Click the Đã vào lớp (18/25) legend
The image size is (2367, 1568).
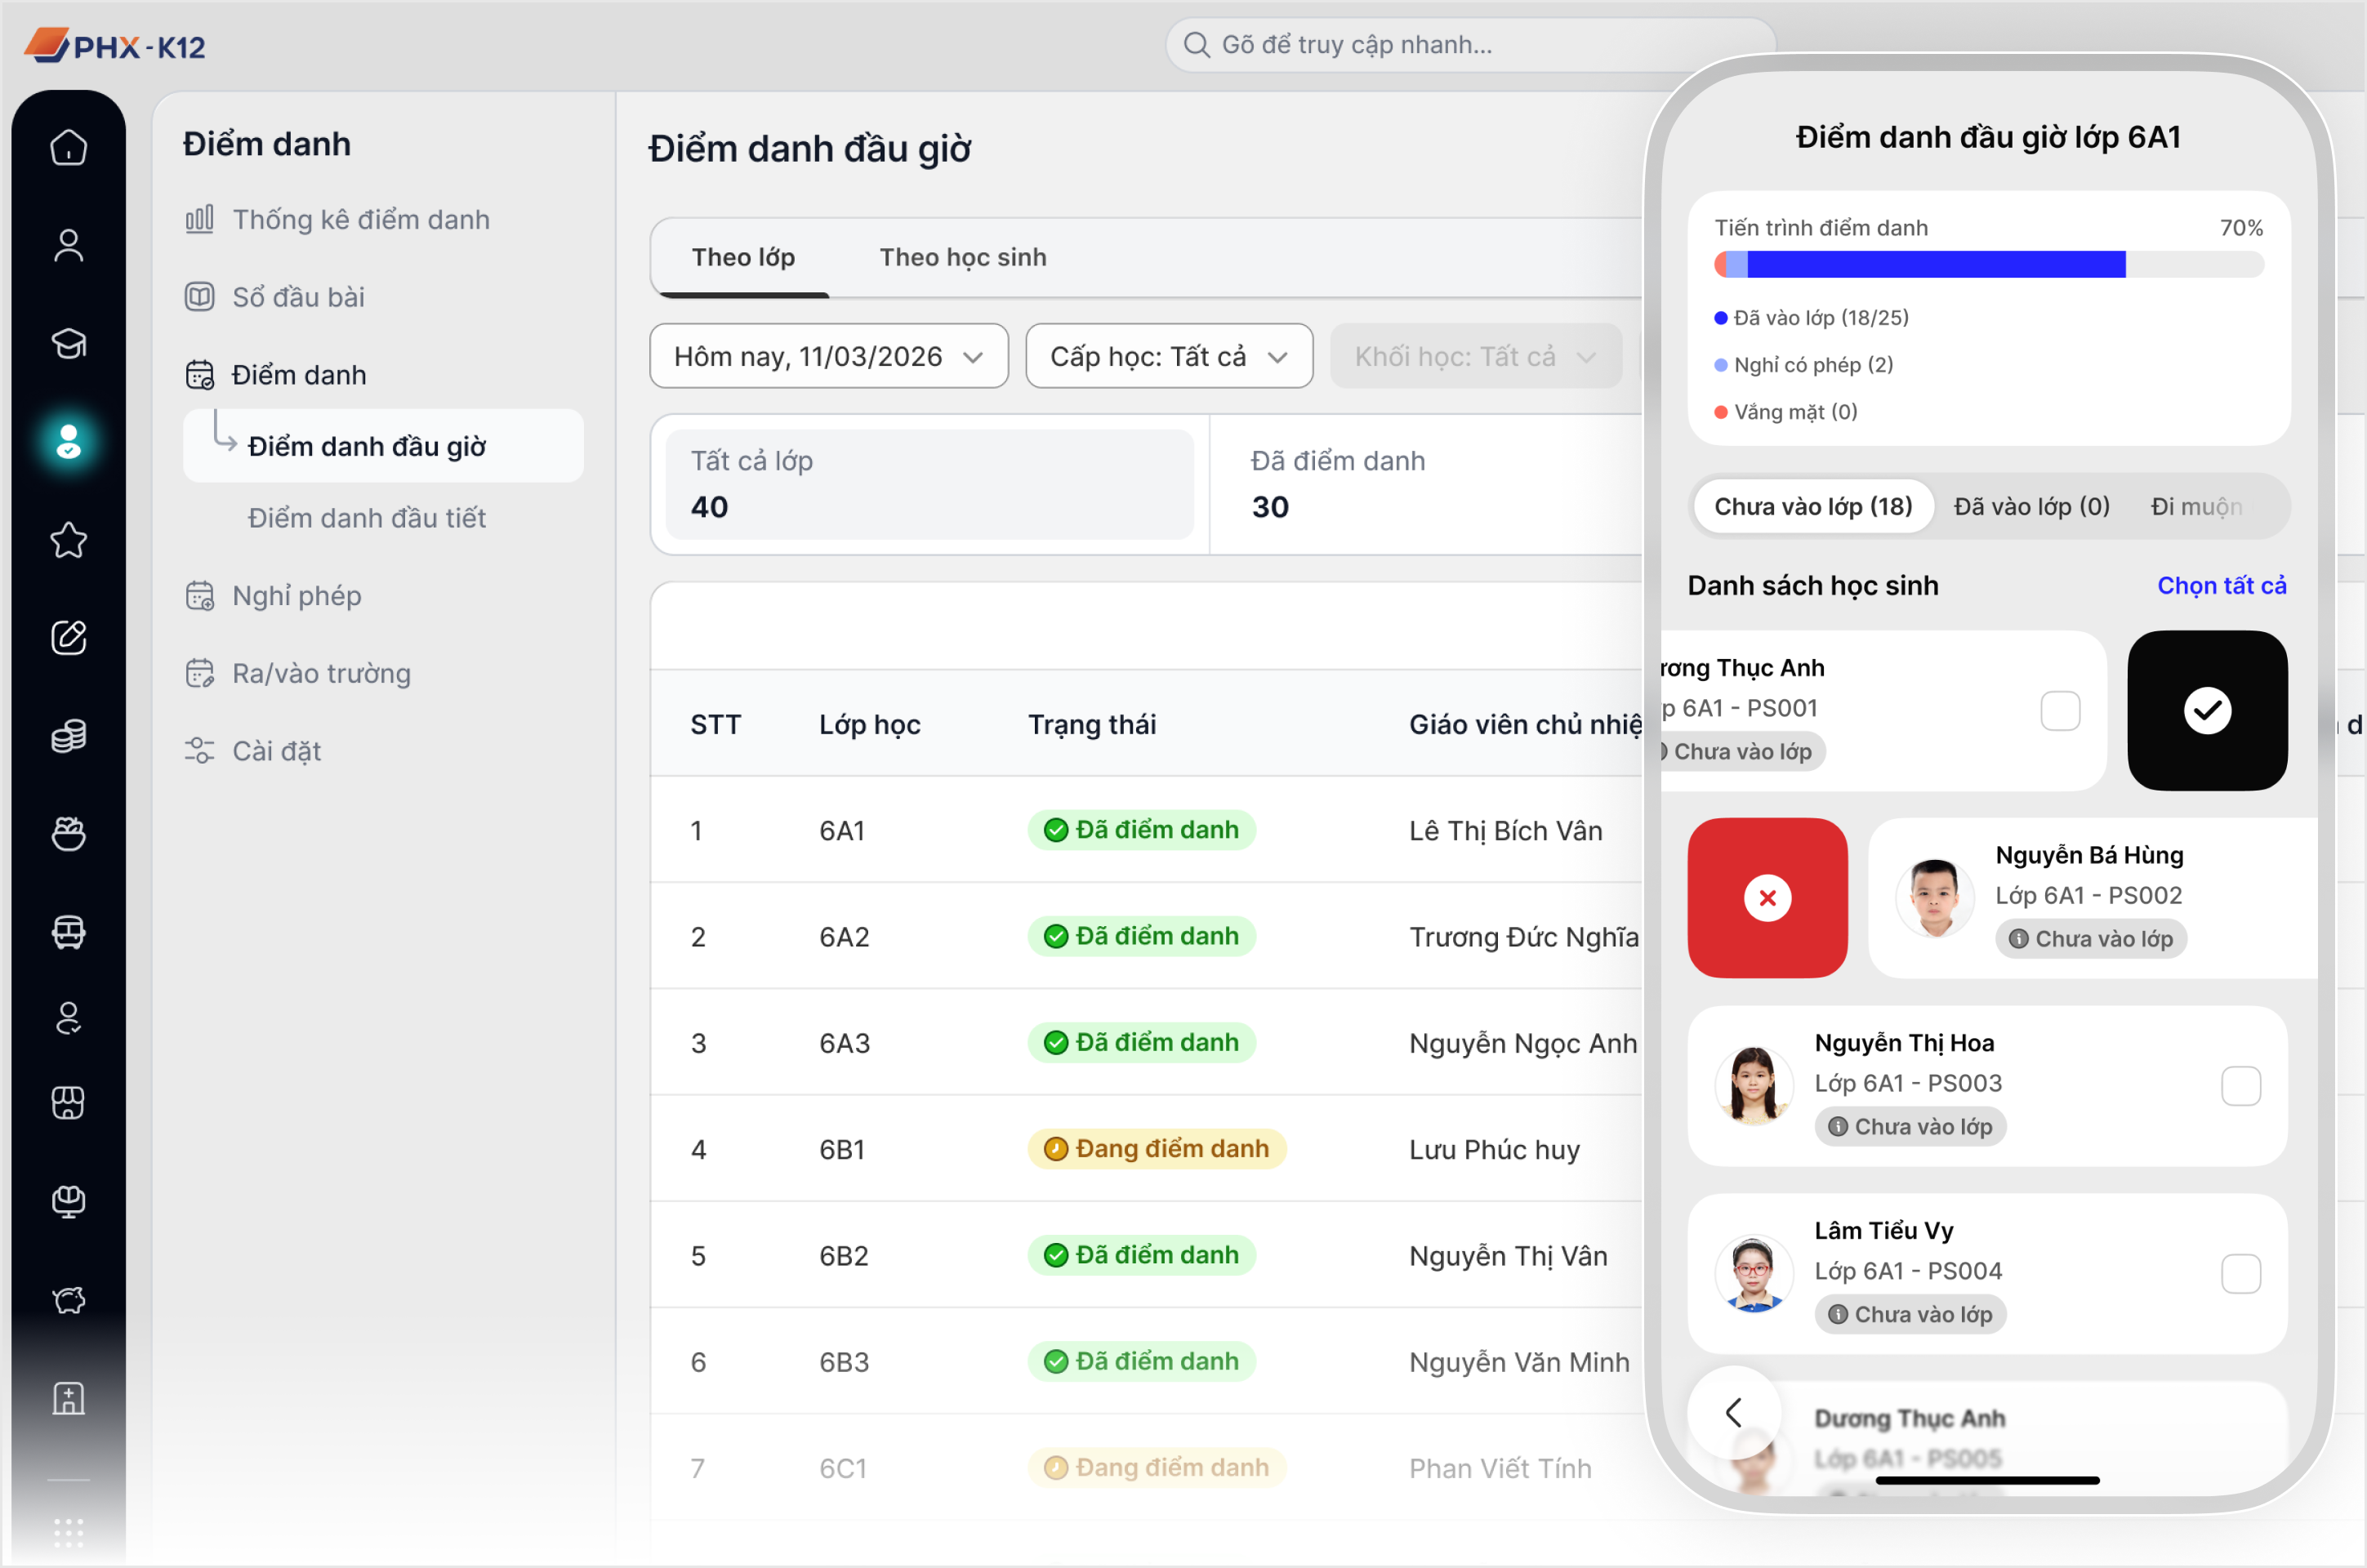tap(1811, 318)
